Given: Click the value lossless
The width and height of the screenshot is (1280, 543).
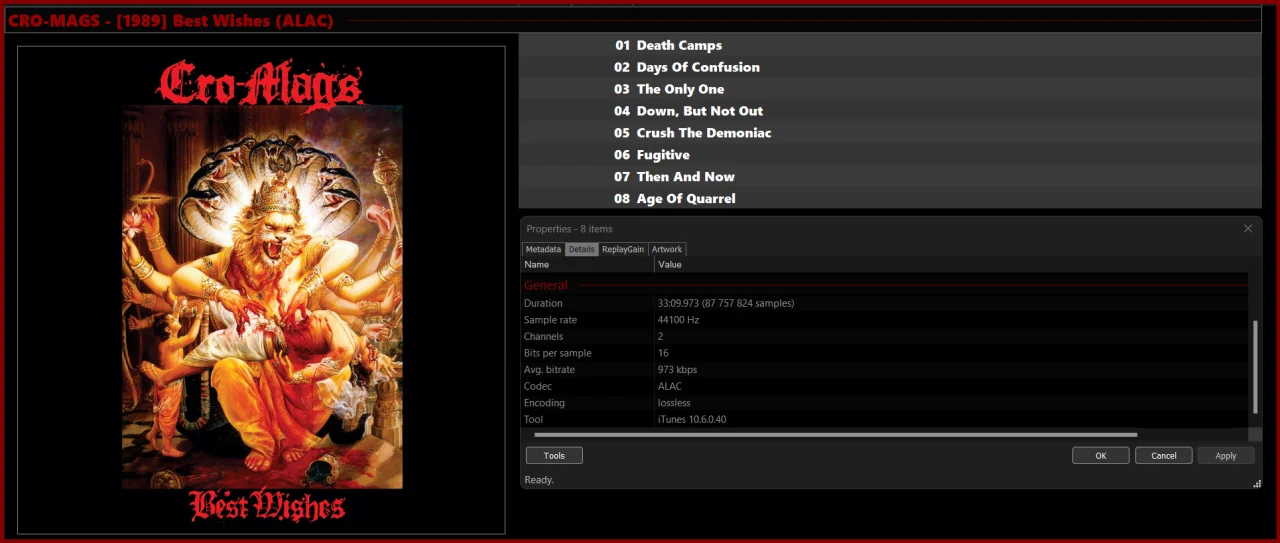Looking at the screenshot, I should pos(674,403).
